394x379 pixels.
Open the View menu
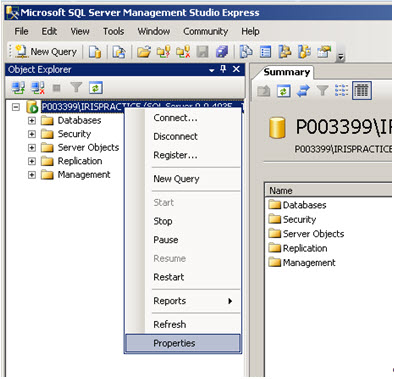tap(80, 31)
